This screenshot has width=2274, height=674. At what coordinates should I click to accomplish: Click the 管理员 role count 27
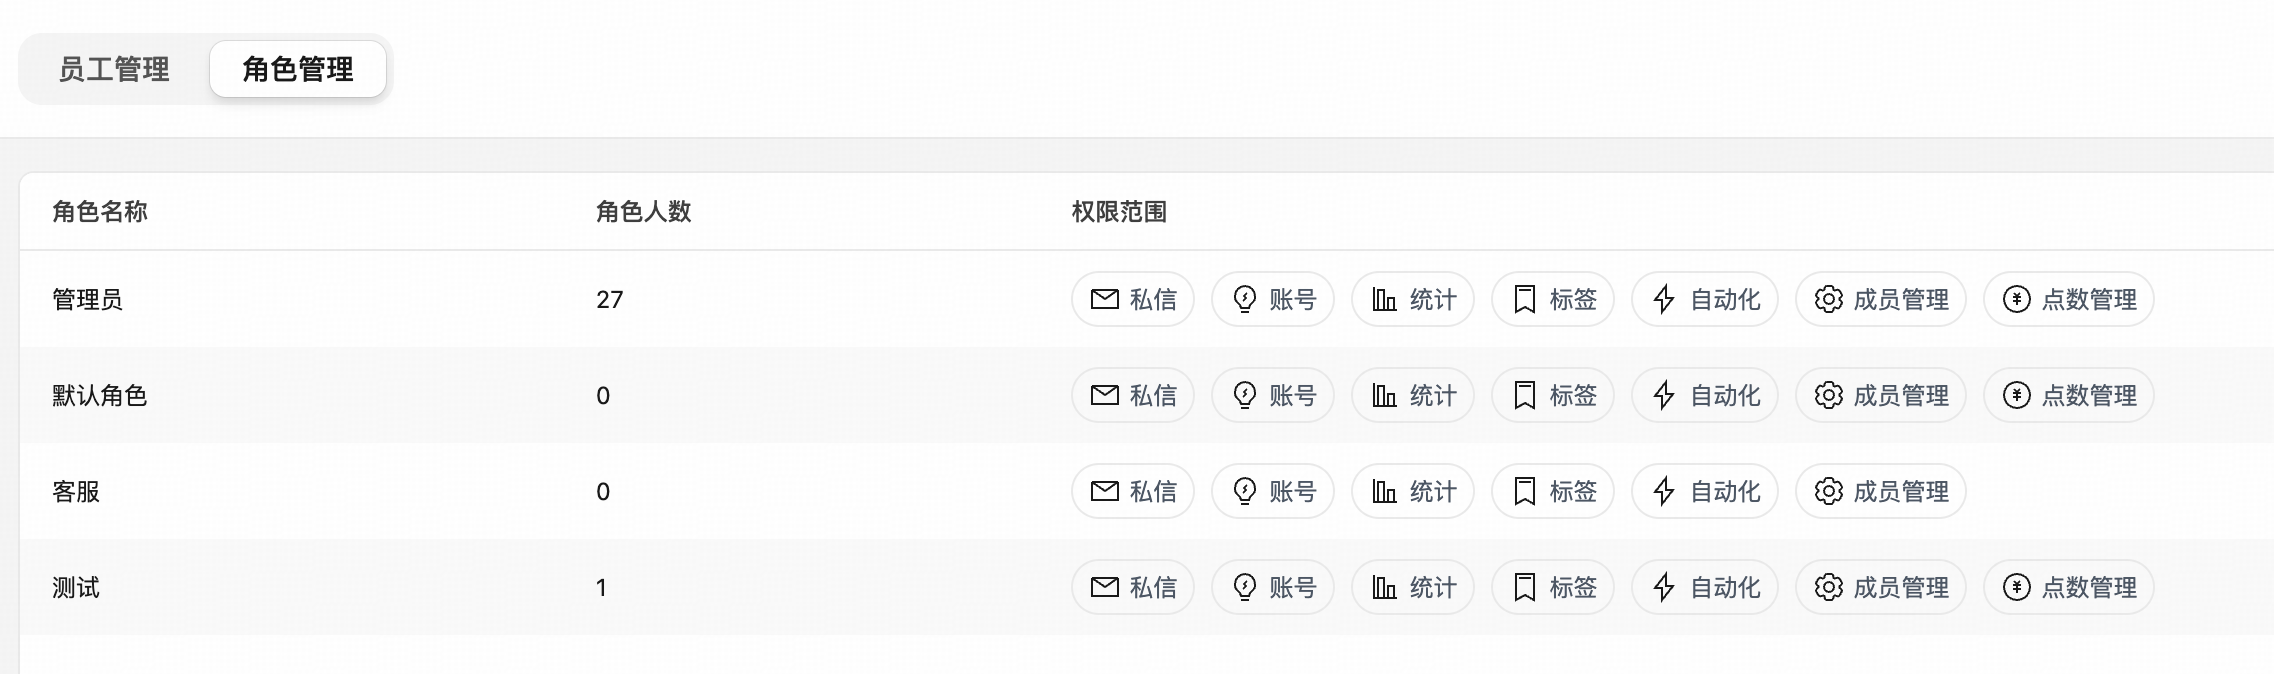[609, 300]
